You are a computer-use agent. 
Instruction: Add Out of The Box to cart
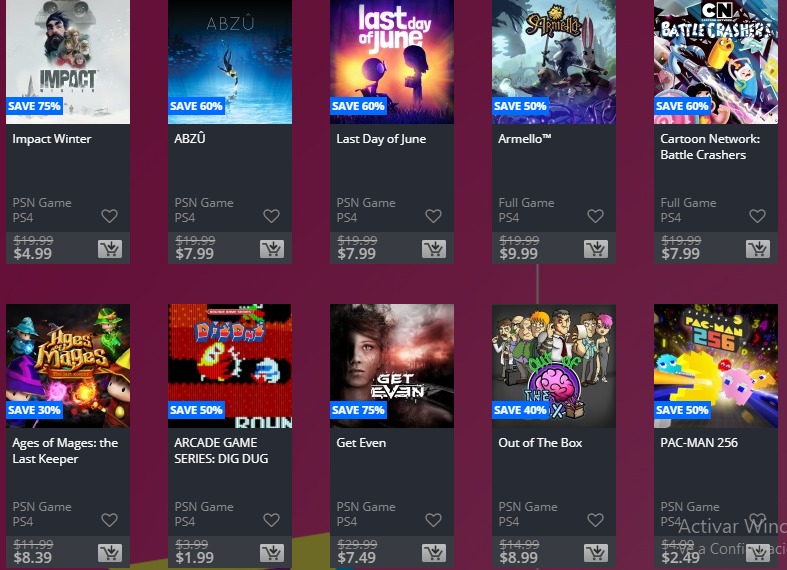(596, 553)
